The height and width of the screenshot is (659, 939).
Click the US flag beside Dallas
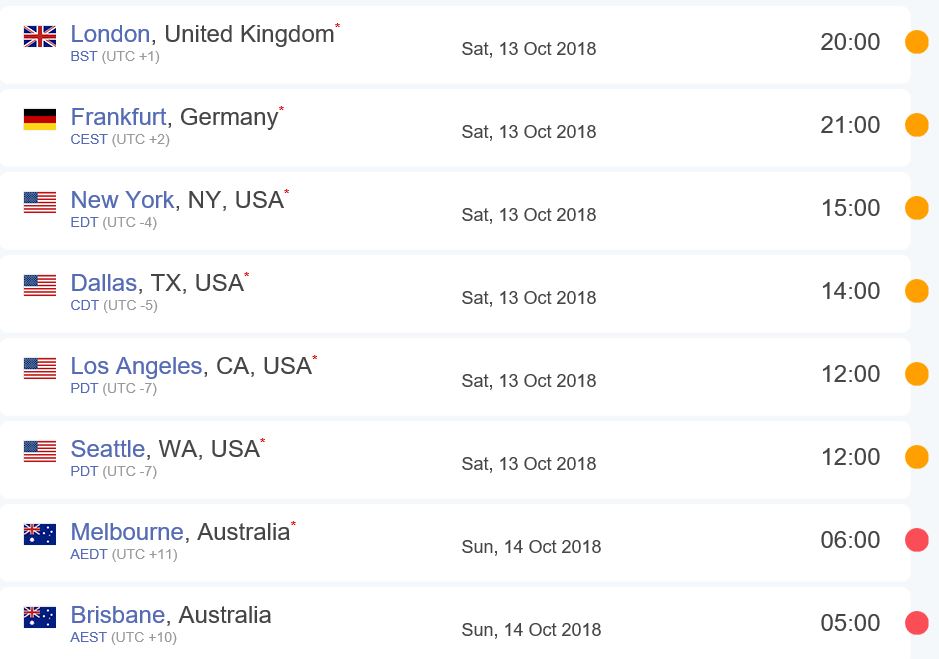[x=40, y=286]
